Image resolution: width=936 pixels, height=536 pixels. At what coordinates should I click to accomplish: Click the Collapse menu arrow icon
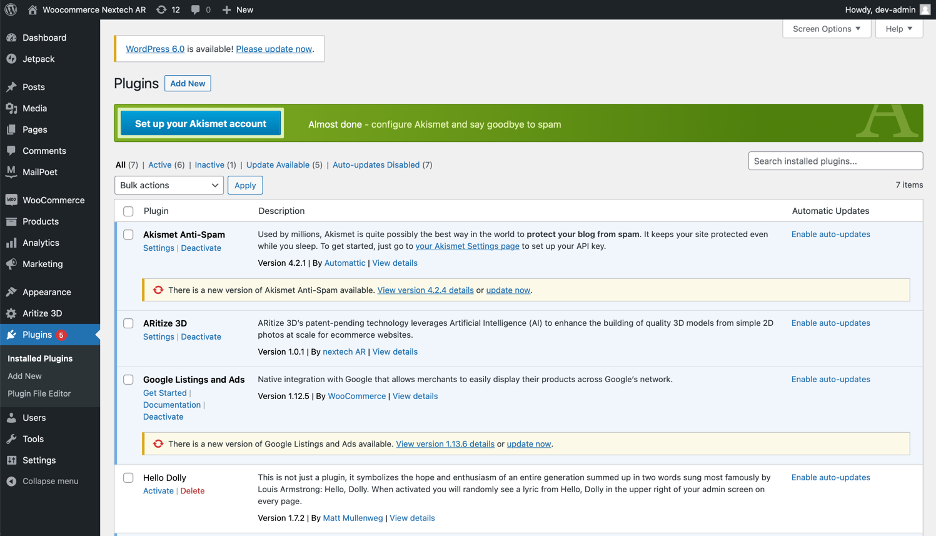pos(11,481)
